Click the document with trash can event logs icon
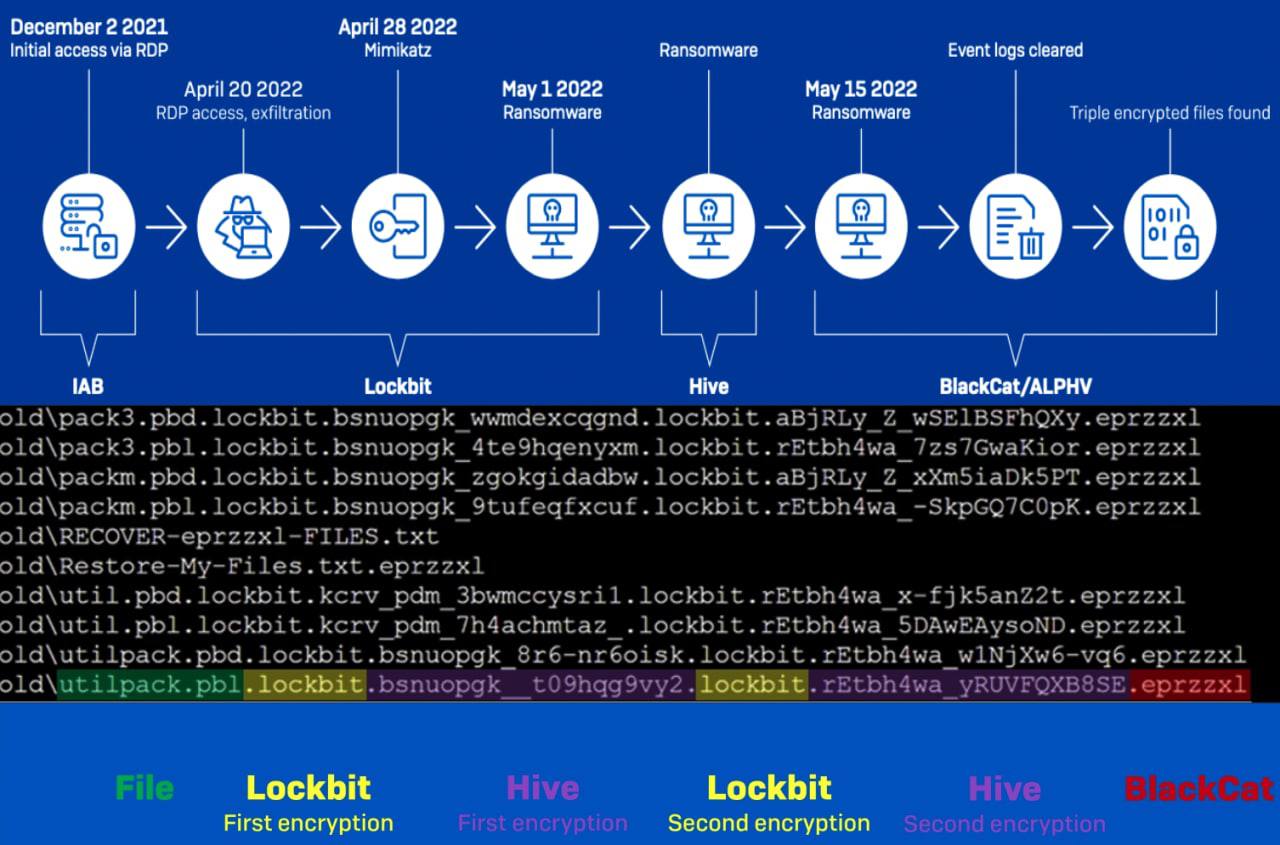1280x845 pixels. click(1016, 228)
